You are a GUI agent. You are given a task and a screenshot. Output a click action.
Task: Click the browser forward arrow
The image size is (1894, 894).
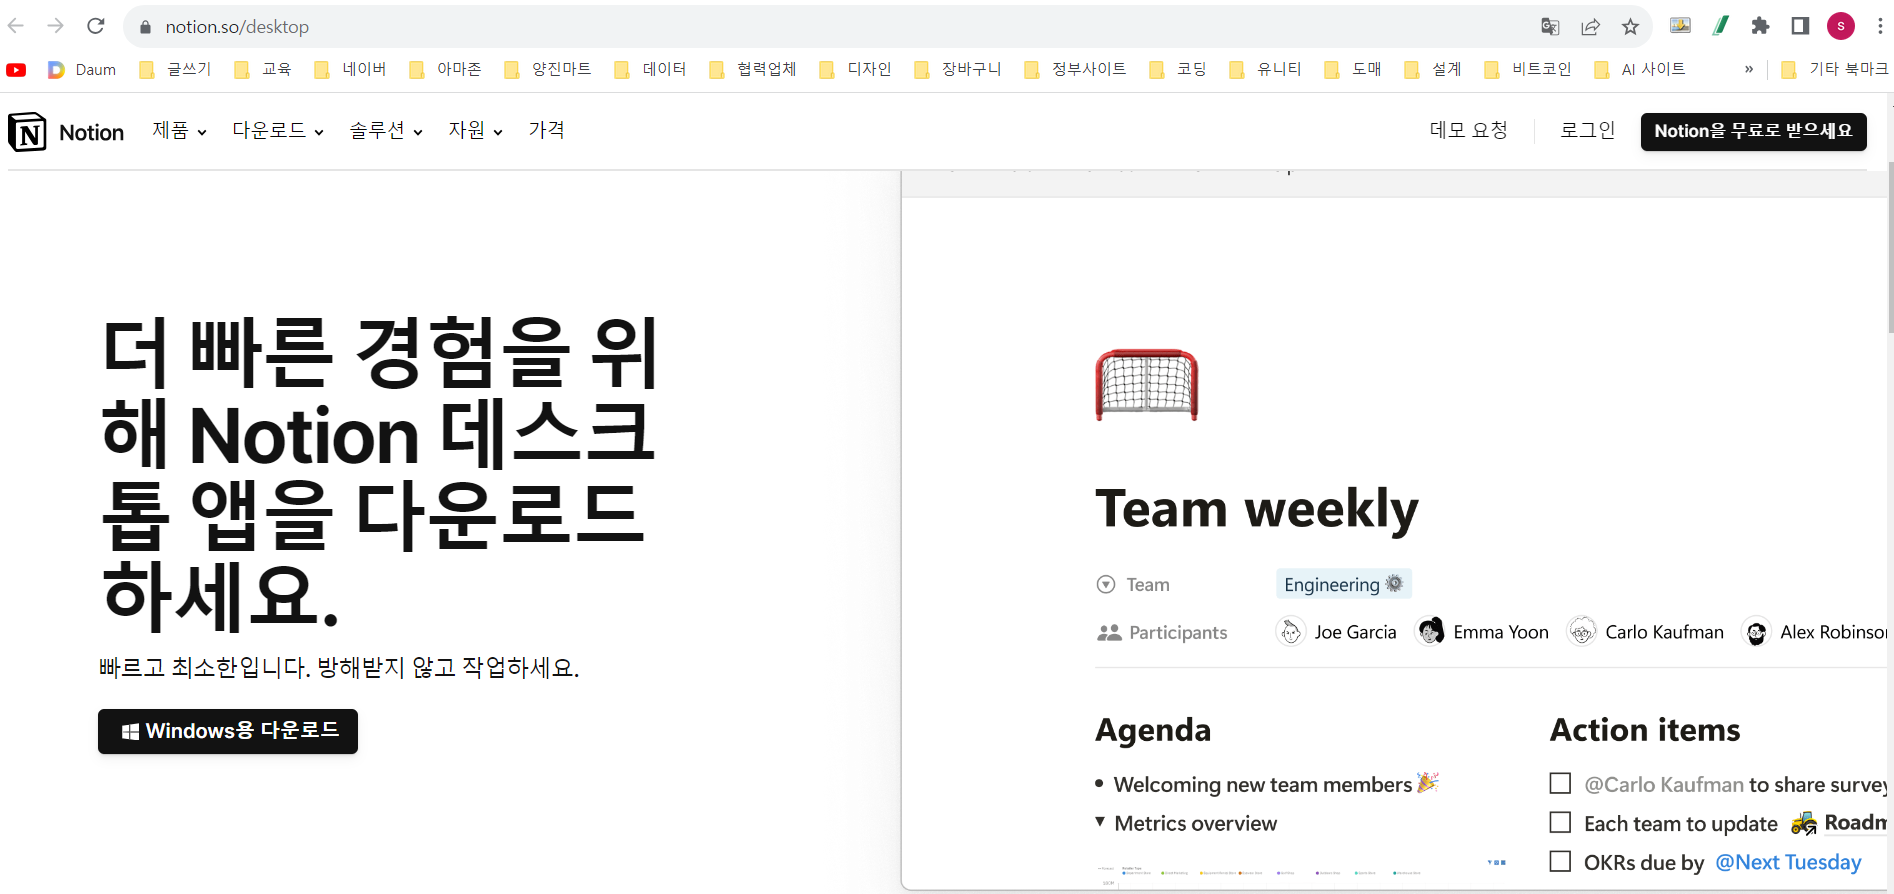tap(56, 26)
